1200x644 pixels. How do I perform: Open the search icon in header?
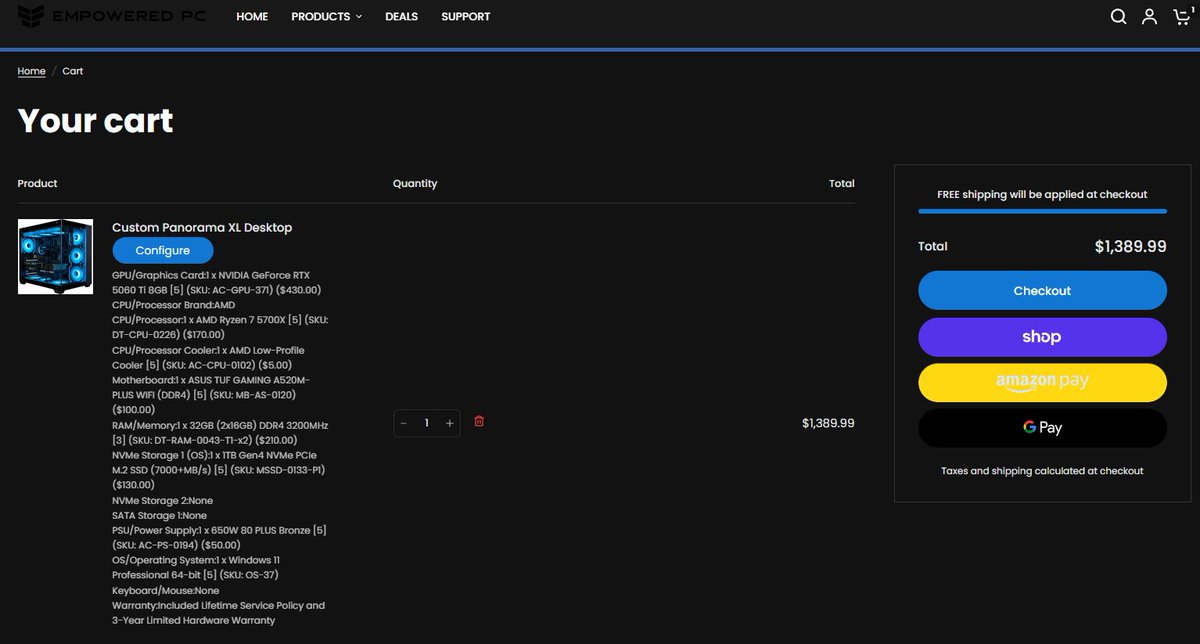pyautogui.click(x=1118, y=16)
